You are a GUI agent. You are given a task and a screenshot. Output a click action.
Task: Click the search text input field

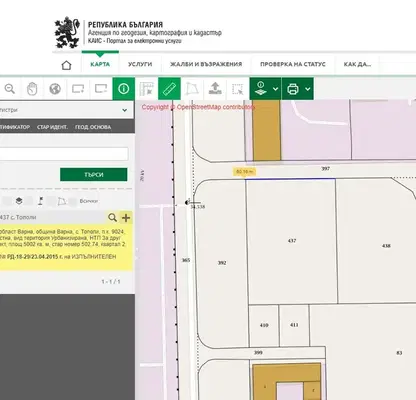tap(63, 154)
